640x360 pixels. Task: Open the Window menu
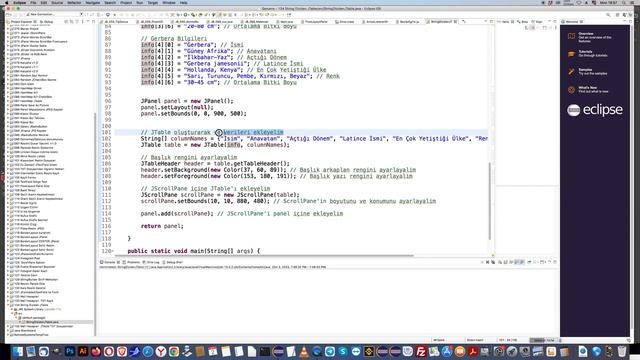point(169,2)
